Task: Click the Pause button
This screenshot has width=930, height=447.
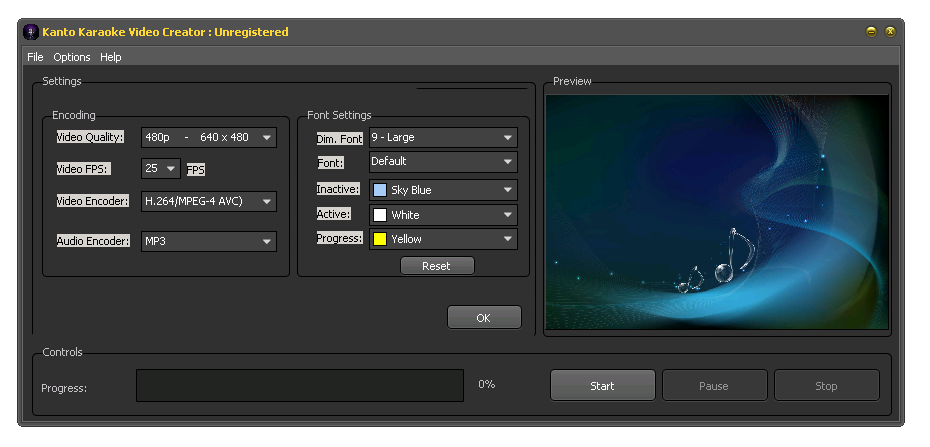Action: click(x=714, y=385)
